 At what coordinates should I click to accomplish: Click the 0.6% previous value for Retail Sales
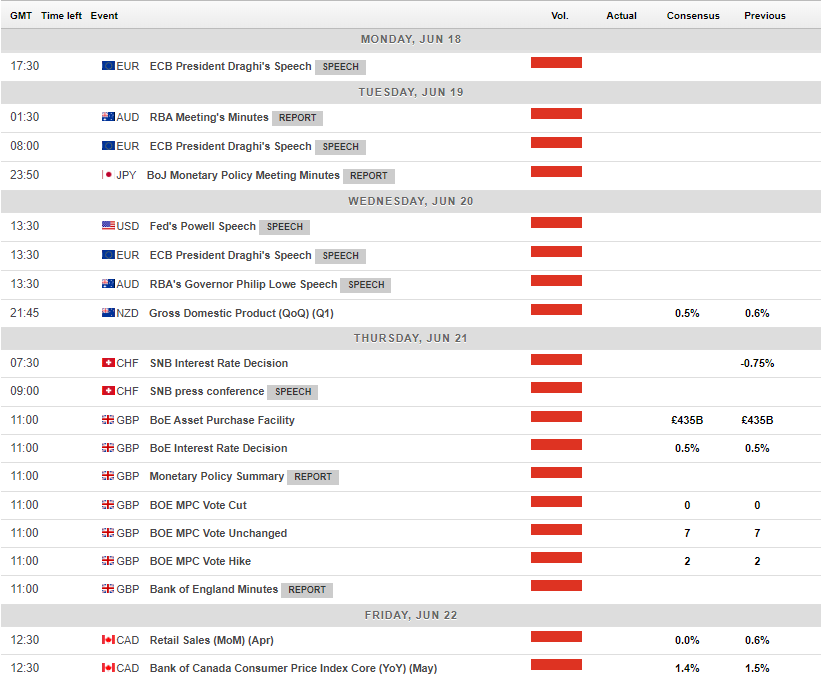(757, 640)
